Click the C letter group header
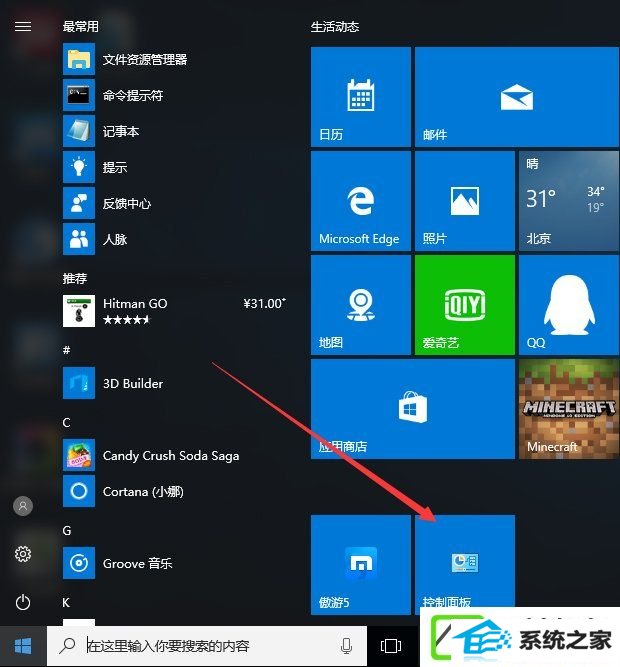620x667 pixels. pyautogui.click(x=66, y=422)
